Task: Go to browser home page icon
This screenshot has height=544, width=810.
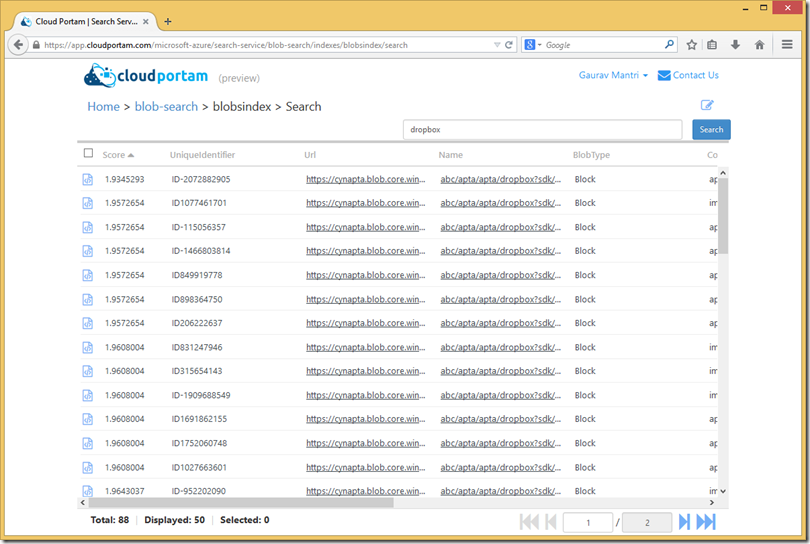Action: [x=759, y=45]
